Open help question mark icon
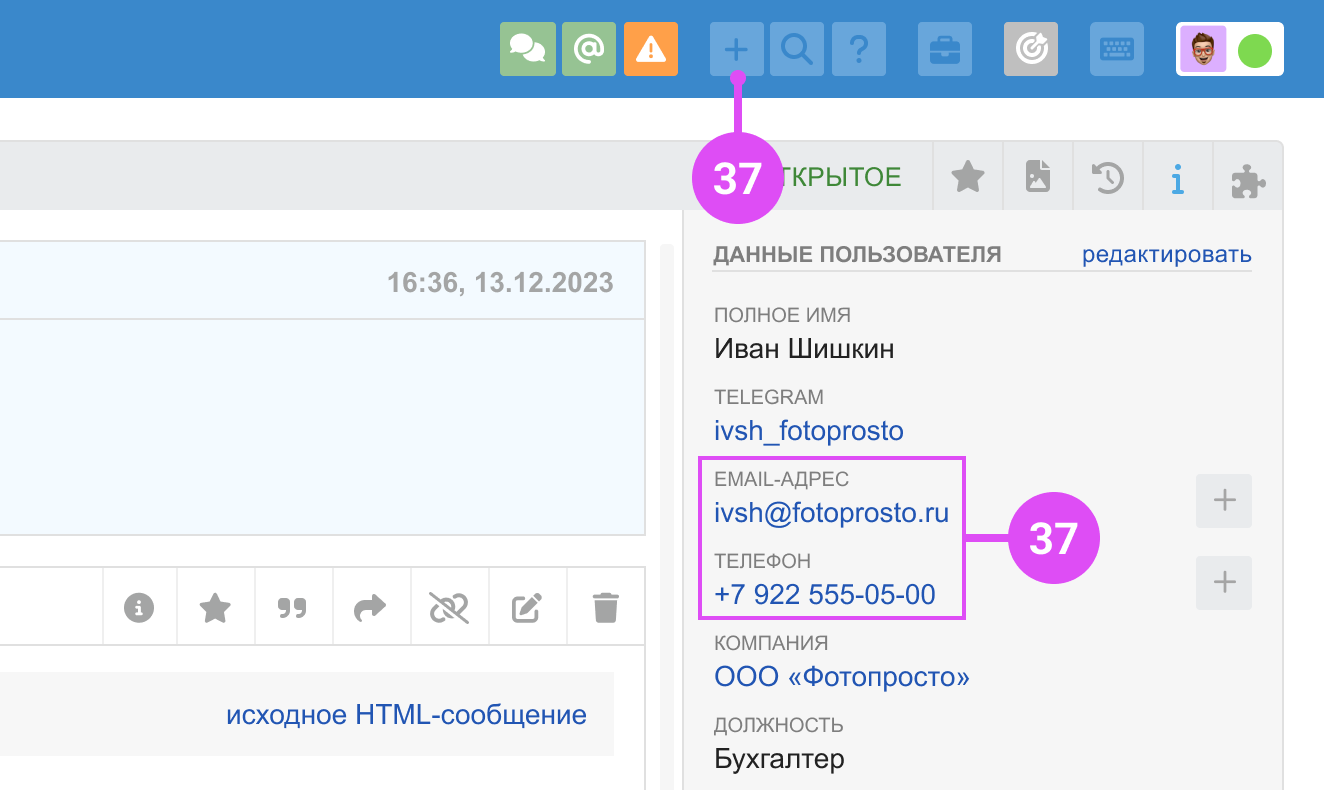Viewport: 1324px width, 790px height. click(x=859, y=49)
